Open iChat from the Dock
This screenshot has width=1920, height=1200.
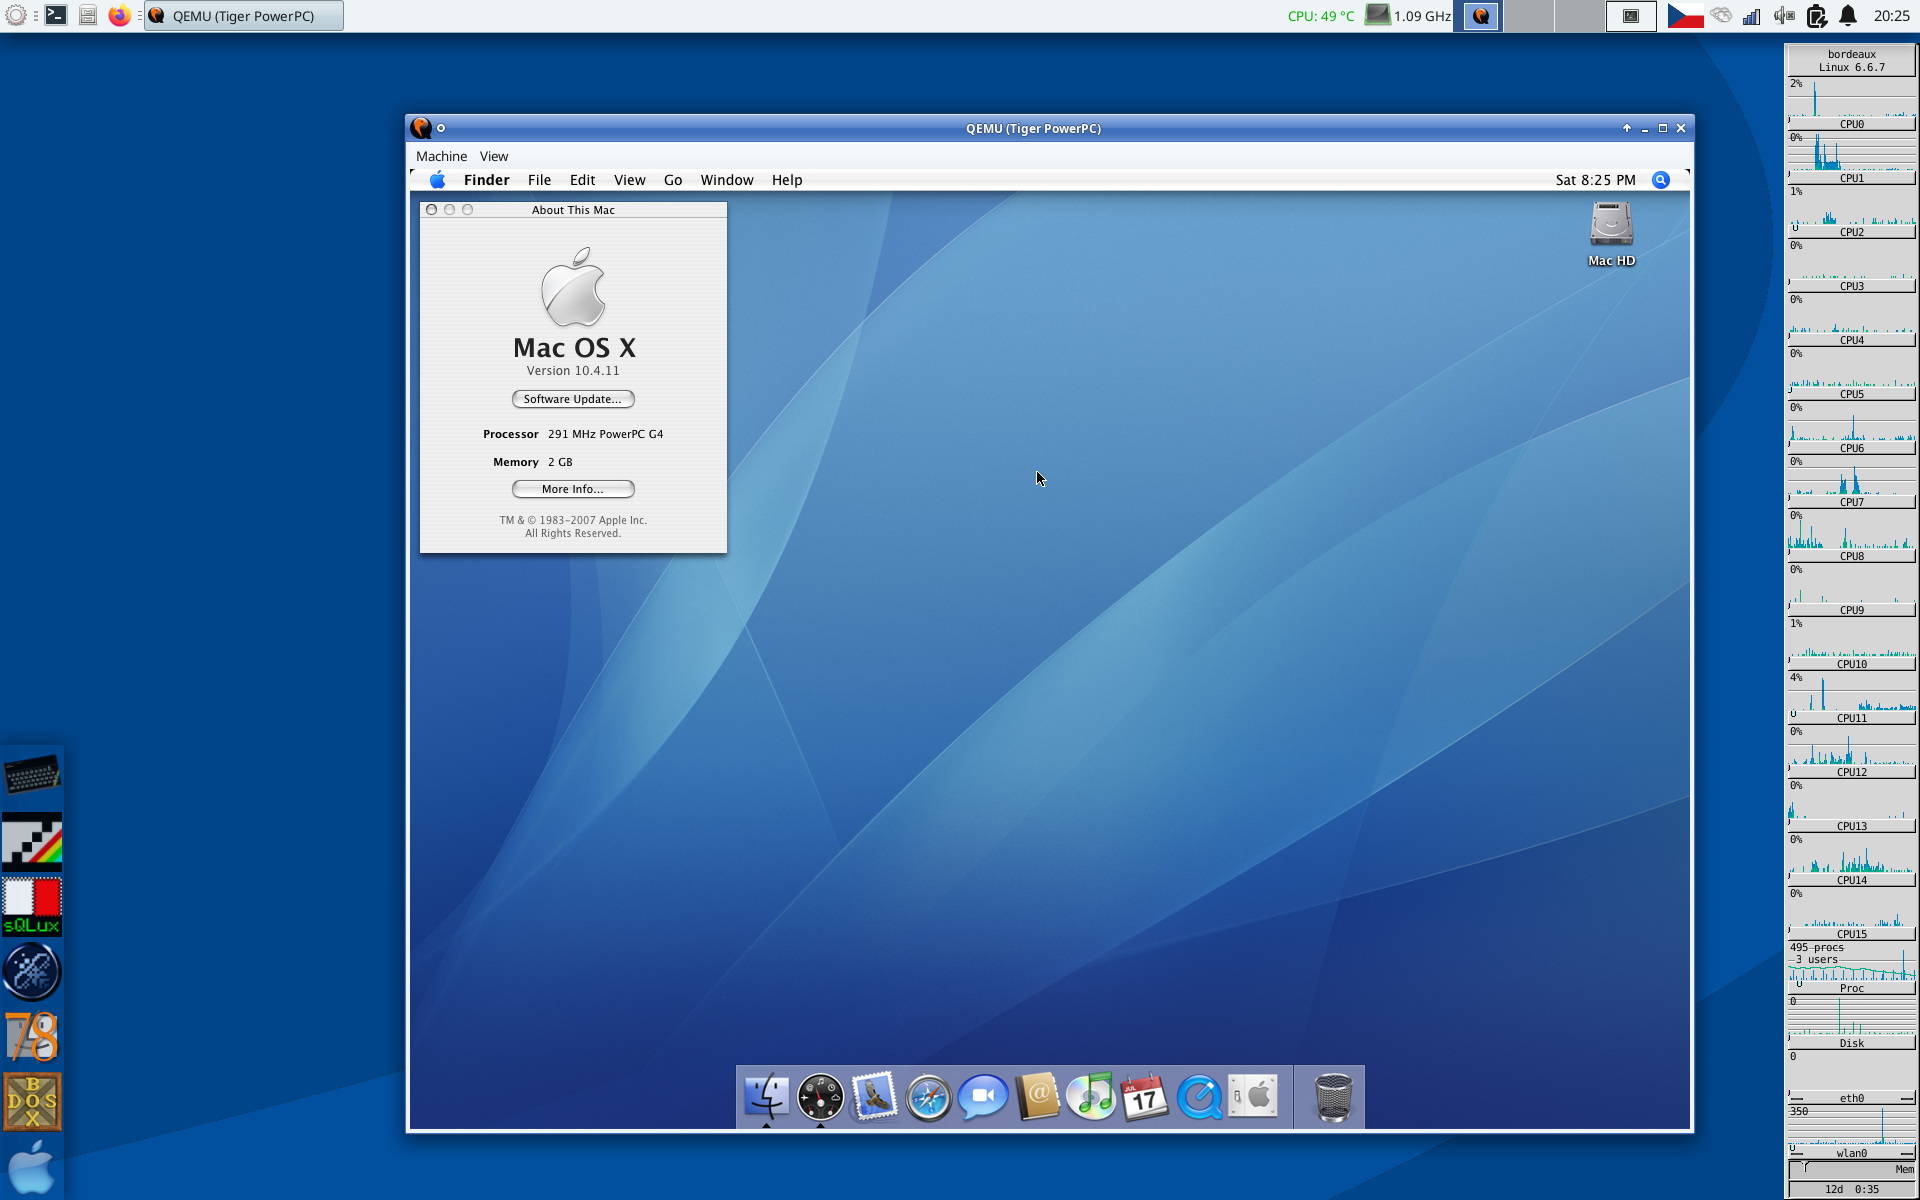pos(982,1097)
